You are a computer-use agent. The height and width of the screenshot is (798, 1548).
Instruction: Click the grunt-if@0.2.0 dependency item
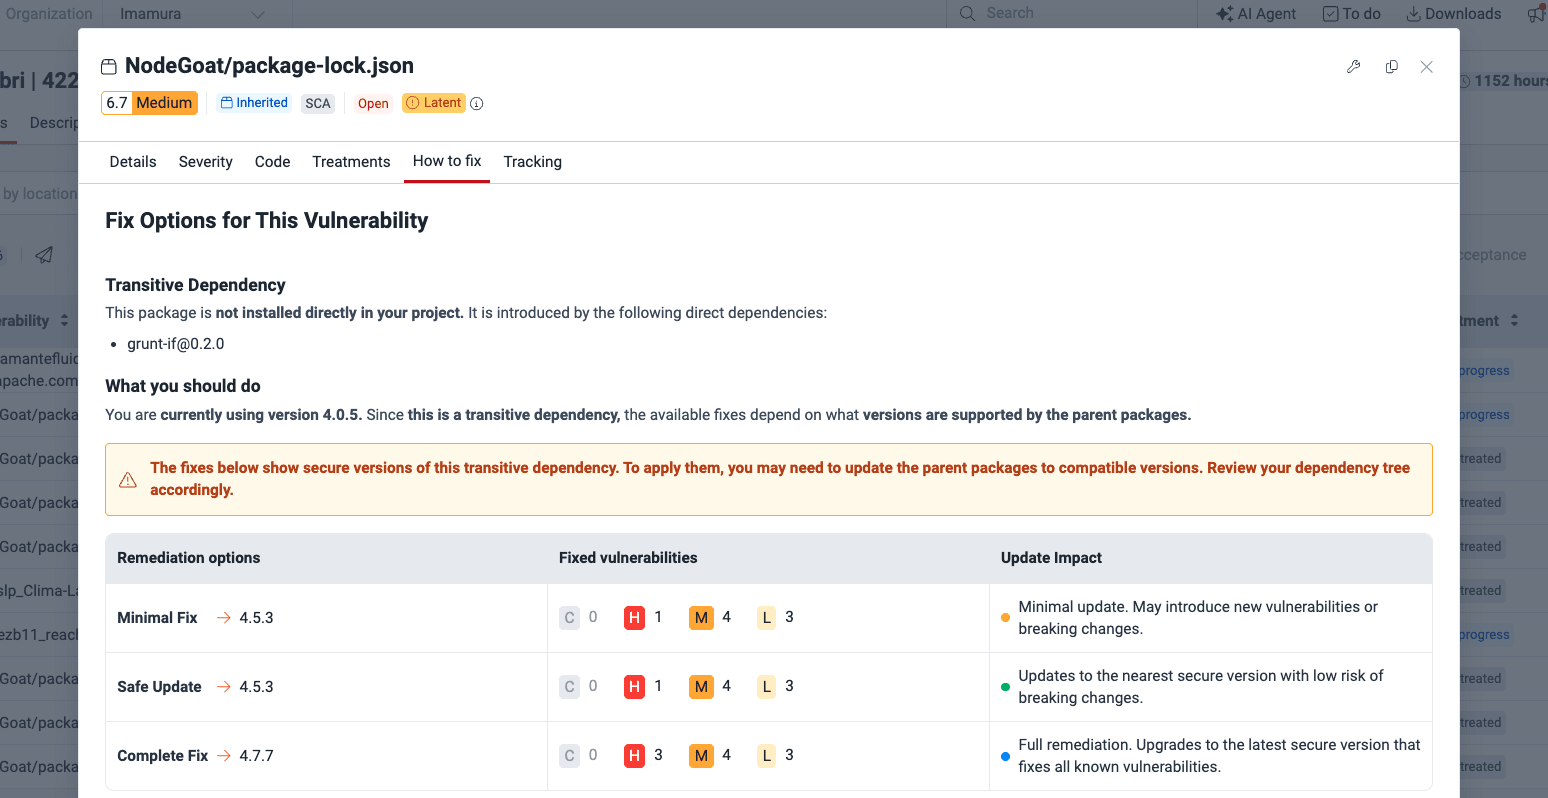pos(176,344)
